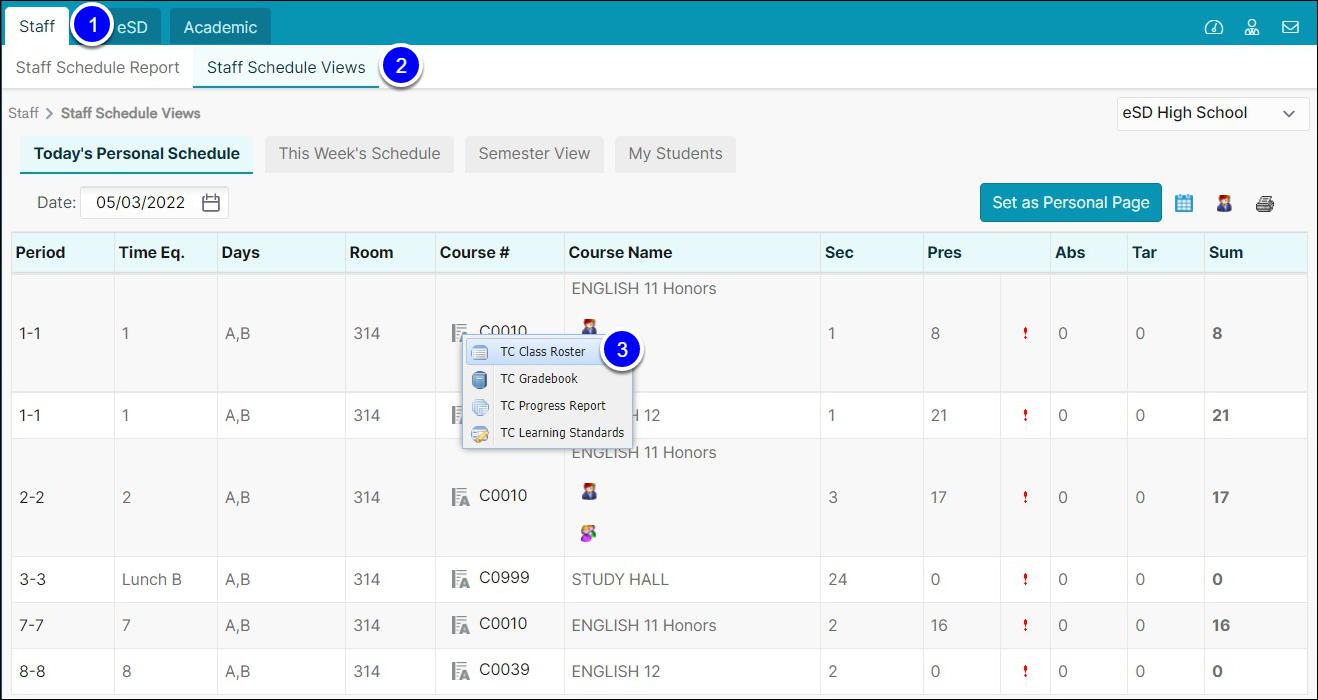Go to Staff in the breadcrumb
This screenshot has height=700, width=1318.
[23, 113]
